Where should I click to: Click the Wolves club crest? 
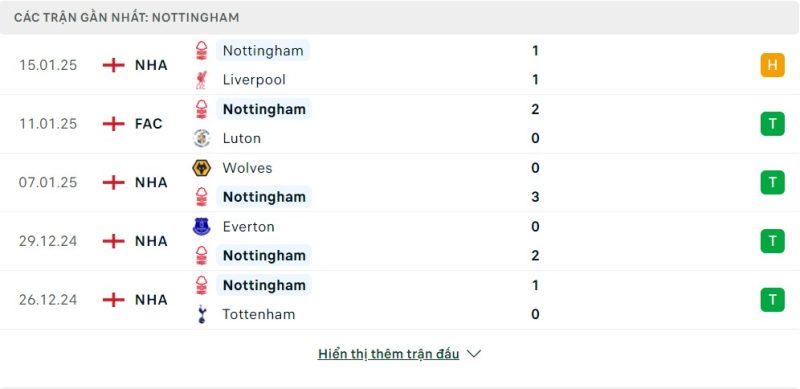coord(202,168)
